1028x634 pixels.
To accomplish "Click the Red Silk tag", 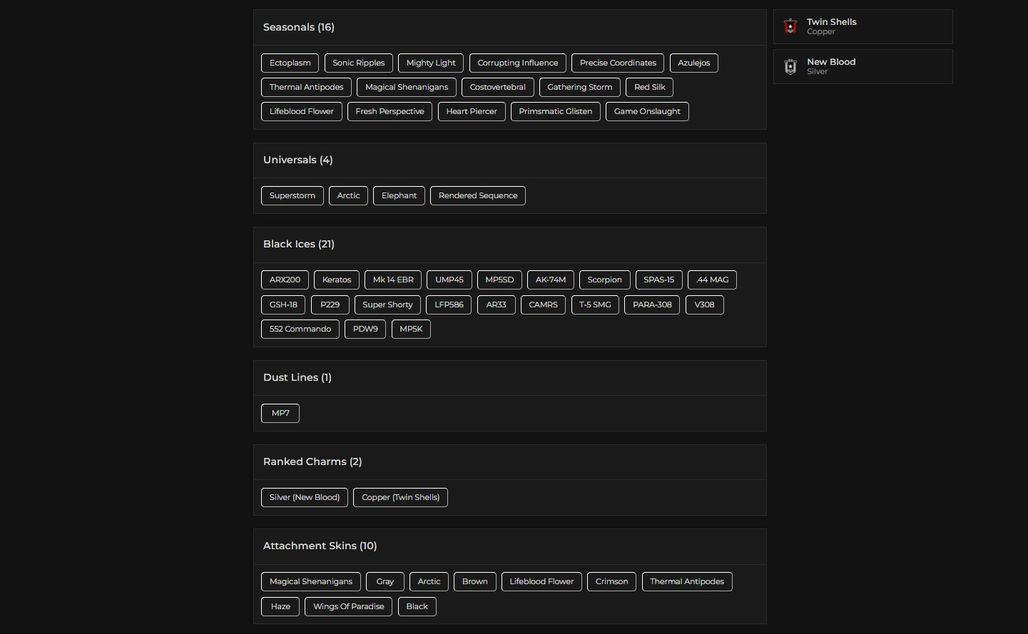I will coord(649,87).
